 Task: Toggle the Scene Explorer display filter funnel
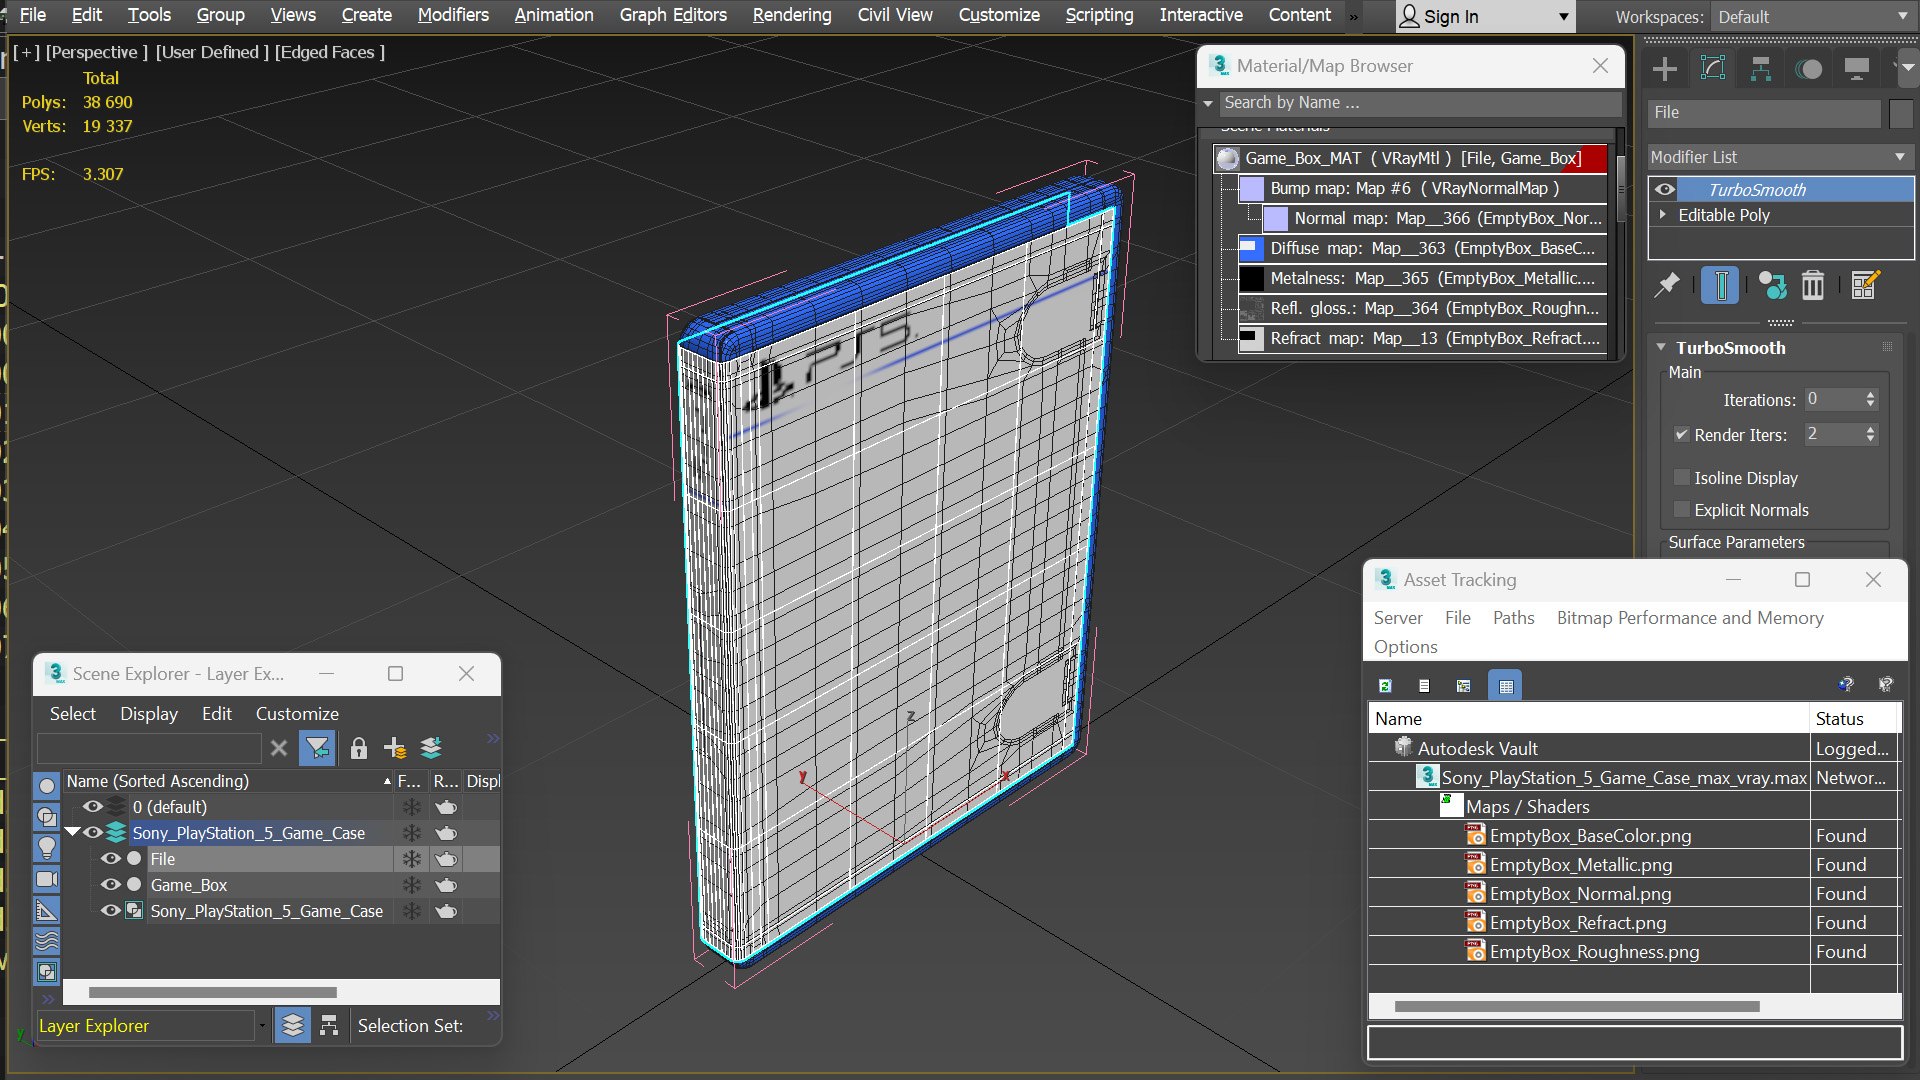click(317, 748)
